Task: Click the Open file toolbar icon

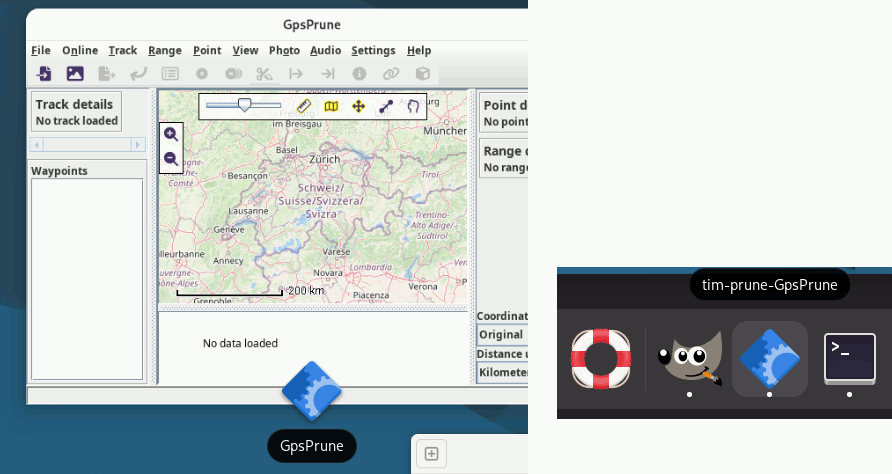Action: pyautogui.click(x=43, y=73)
